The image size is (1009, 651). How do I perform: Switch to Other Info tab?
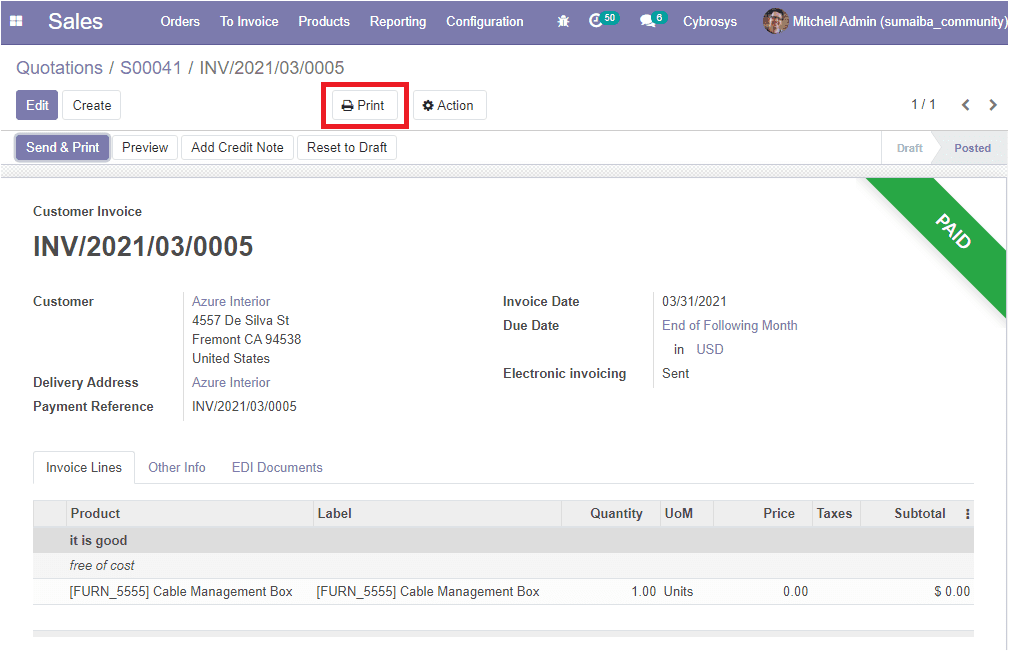pyautogui.click(x=177, y=468)
